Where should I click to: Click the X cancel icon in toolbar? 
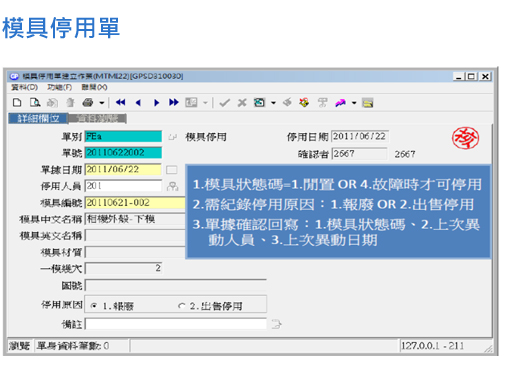pos(242,103)
